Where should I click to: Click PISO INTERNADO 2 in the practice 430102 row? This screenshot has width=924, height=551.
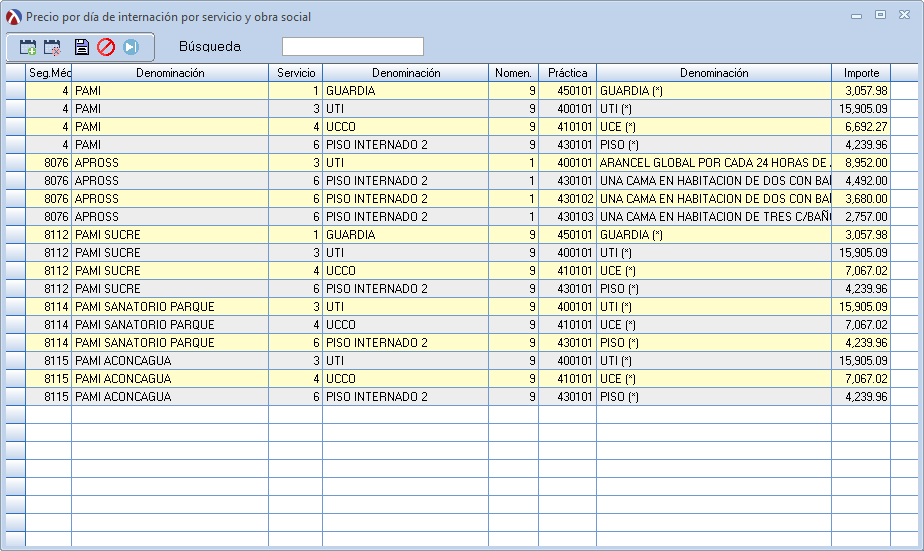tap(405, 199)
